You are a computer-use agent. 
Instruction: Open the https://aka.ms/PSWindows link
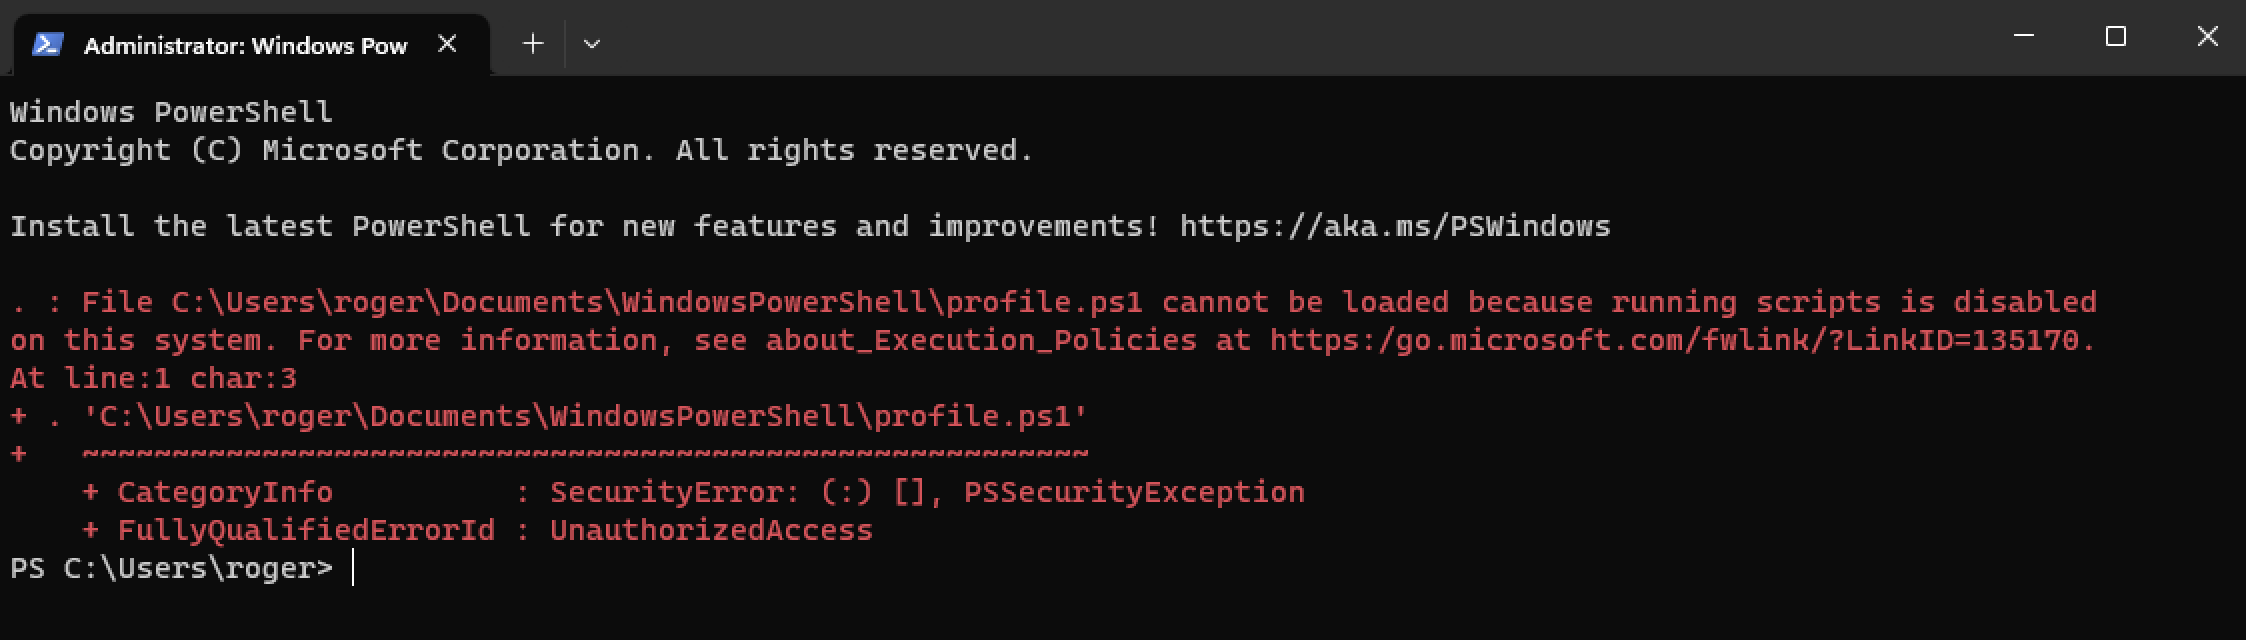pyautogui.click(x=1394, y=226)
